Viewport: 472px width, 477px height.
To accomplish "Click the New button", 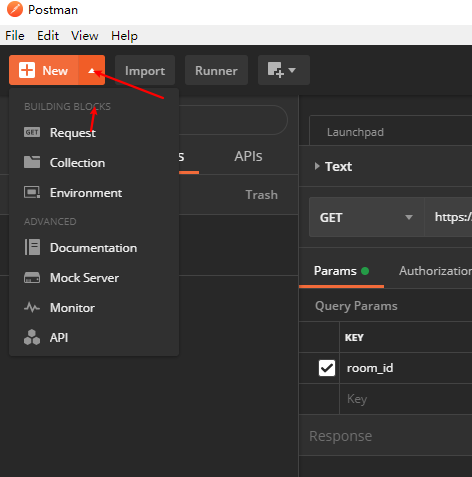I will tap(44, 70).
